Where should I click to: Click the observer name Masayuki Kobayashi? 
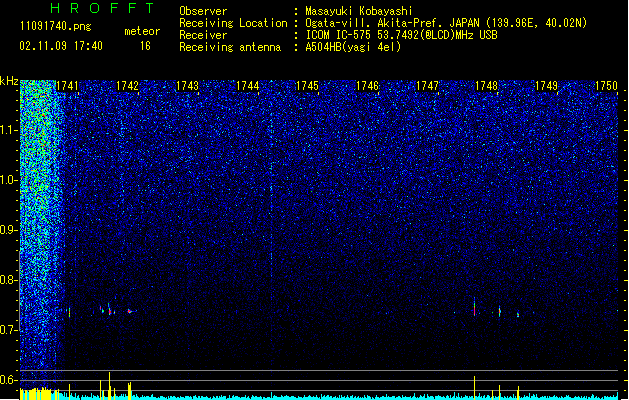tap(359, 11)
